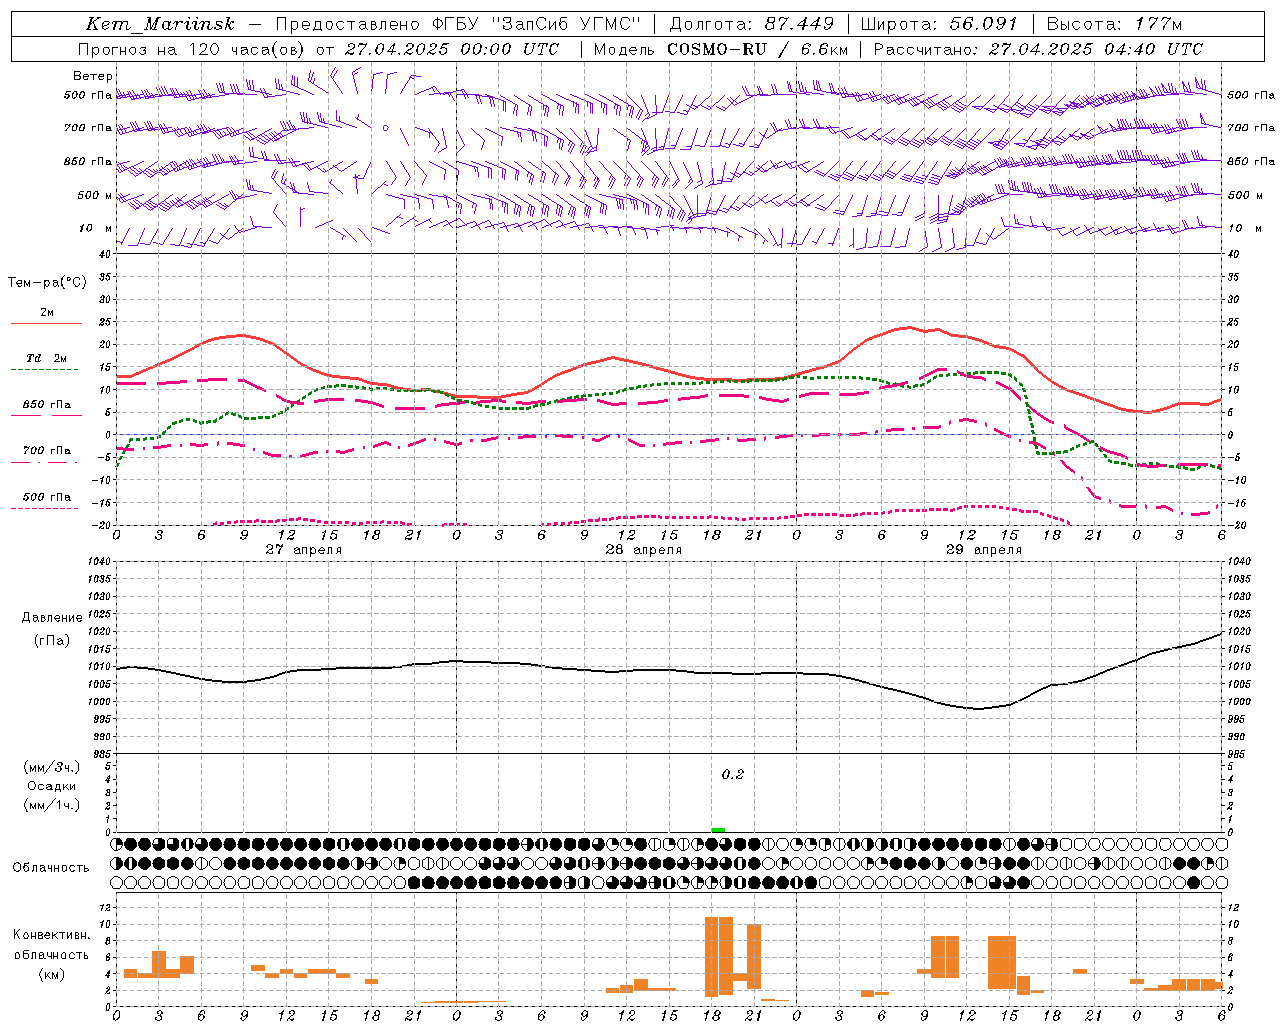Click the 'Модель COSMO-RU / 6.6км' label
1280x1024 pixels.
721,49
